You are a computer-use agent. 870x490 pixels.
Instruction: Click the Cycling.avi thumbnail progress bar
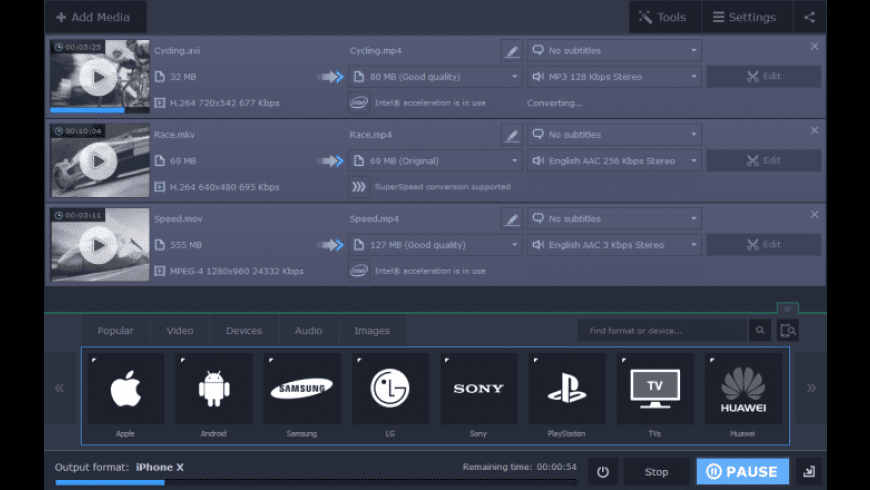tap(100, 110)
